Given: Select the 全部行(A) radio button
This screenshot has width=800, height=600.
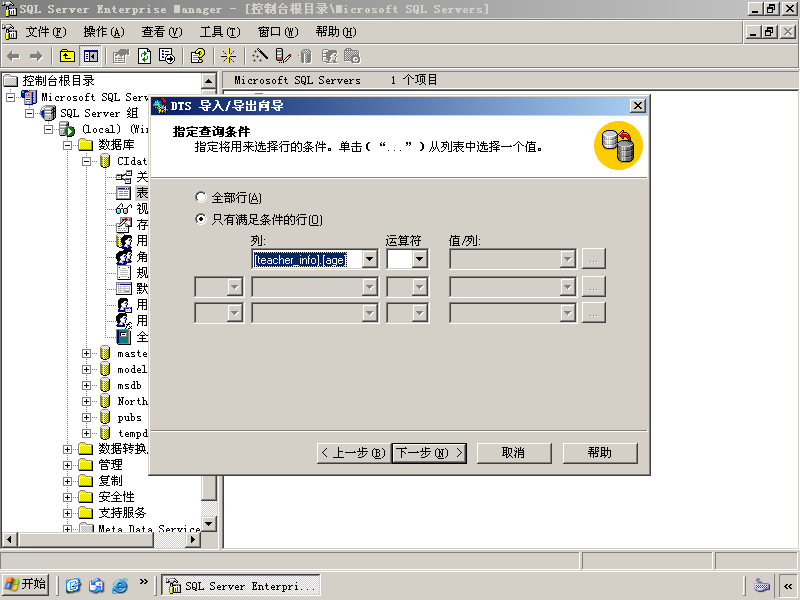Looking at the screenshot, I should click(x=201, y=197).
